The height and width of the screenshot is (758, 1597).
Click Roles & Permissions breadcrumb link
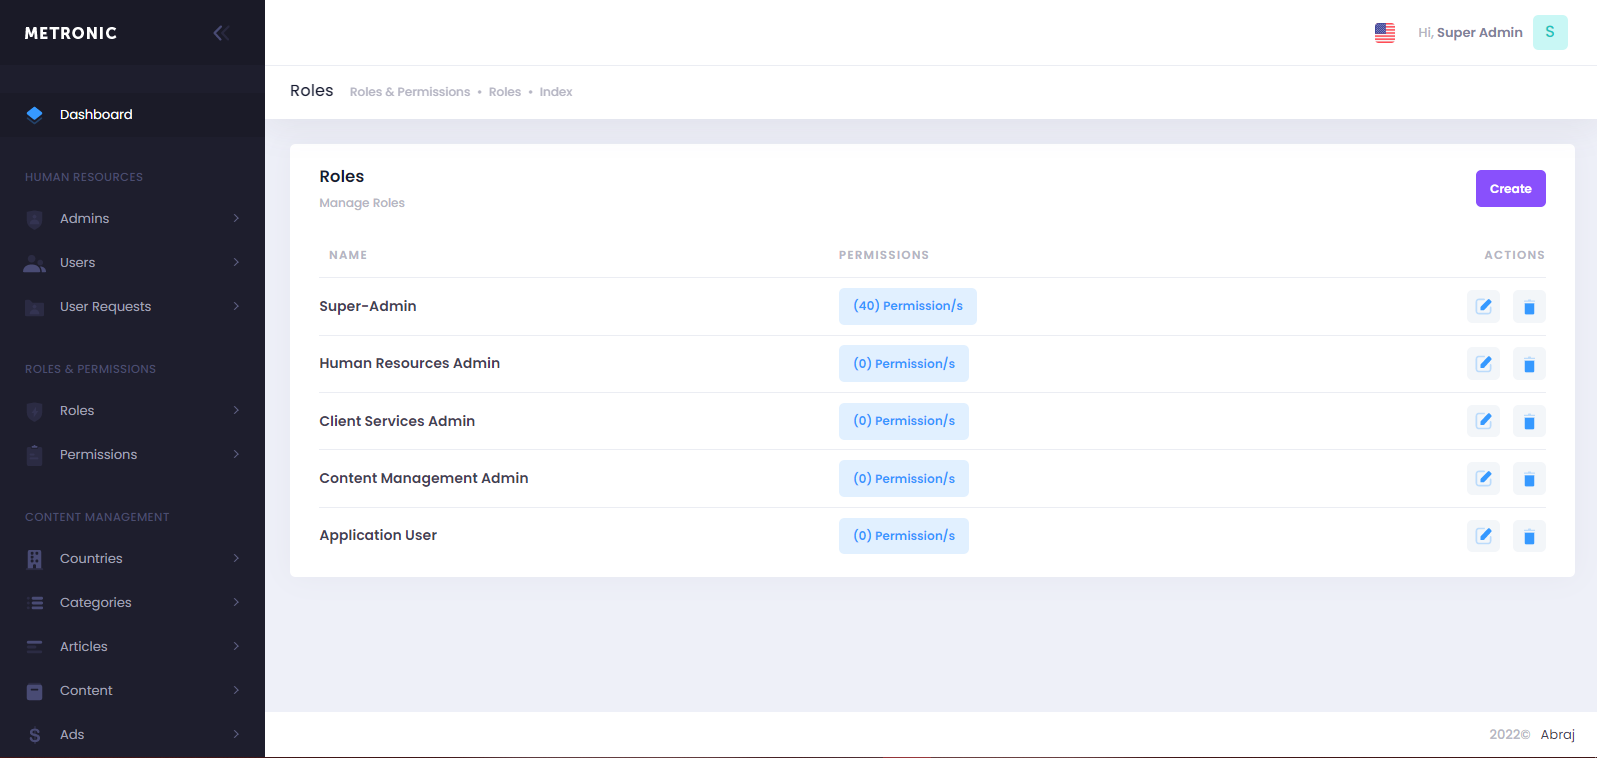pyautogui.click(x=409, y=92)
